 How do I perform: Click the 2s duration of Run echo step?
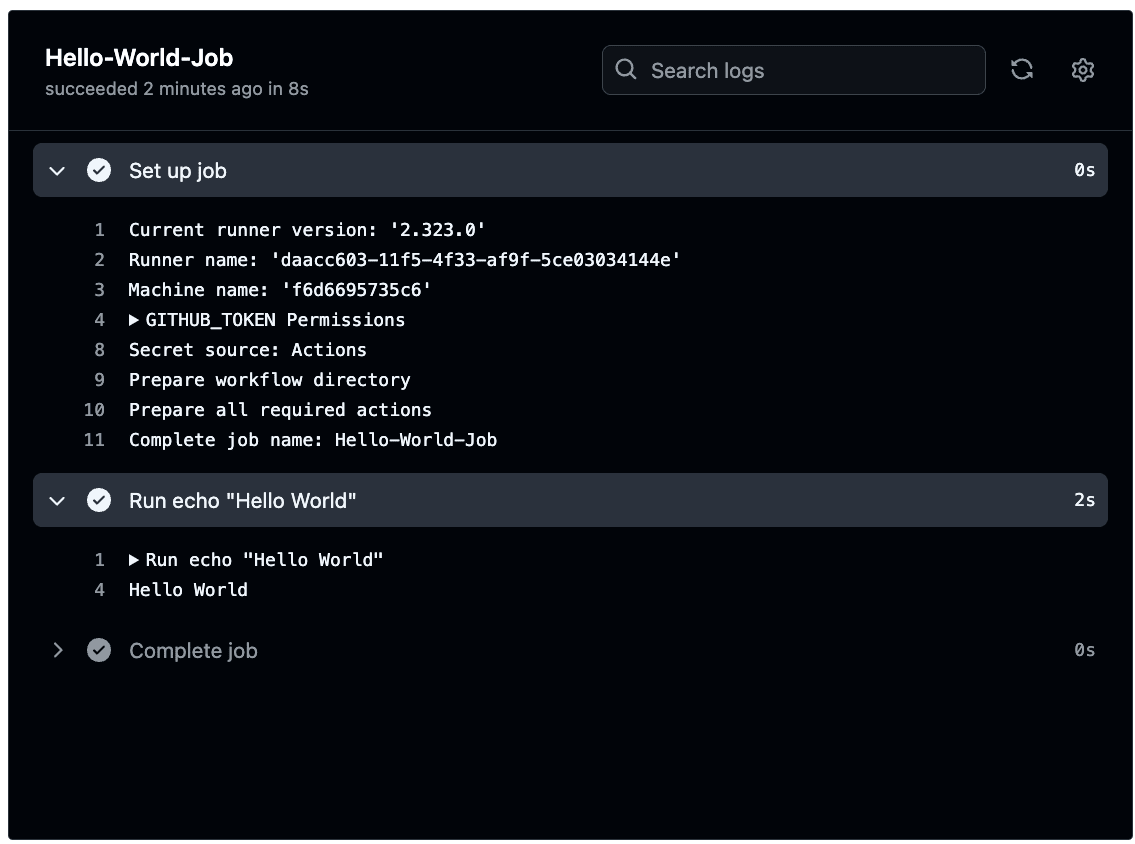tap(1084, 500)
